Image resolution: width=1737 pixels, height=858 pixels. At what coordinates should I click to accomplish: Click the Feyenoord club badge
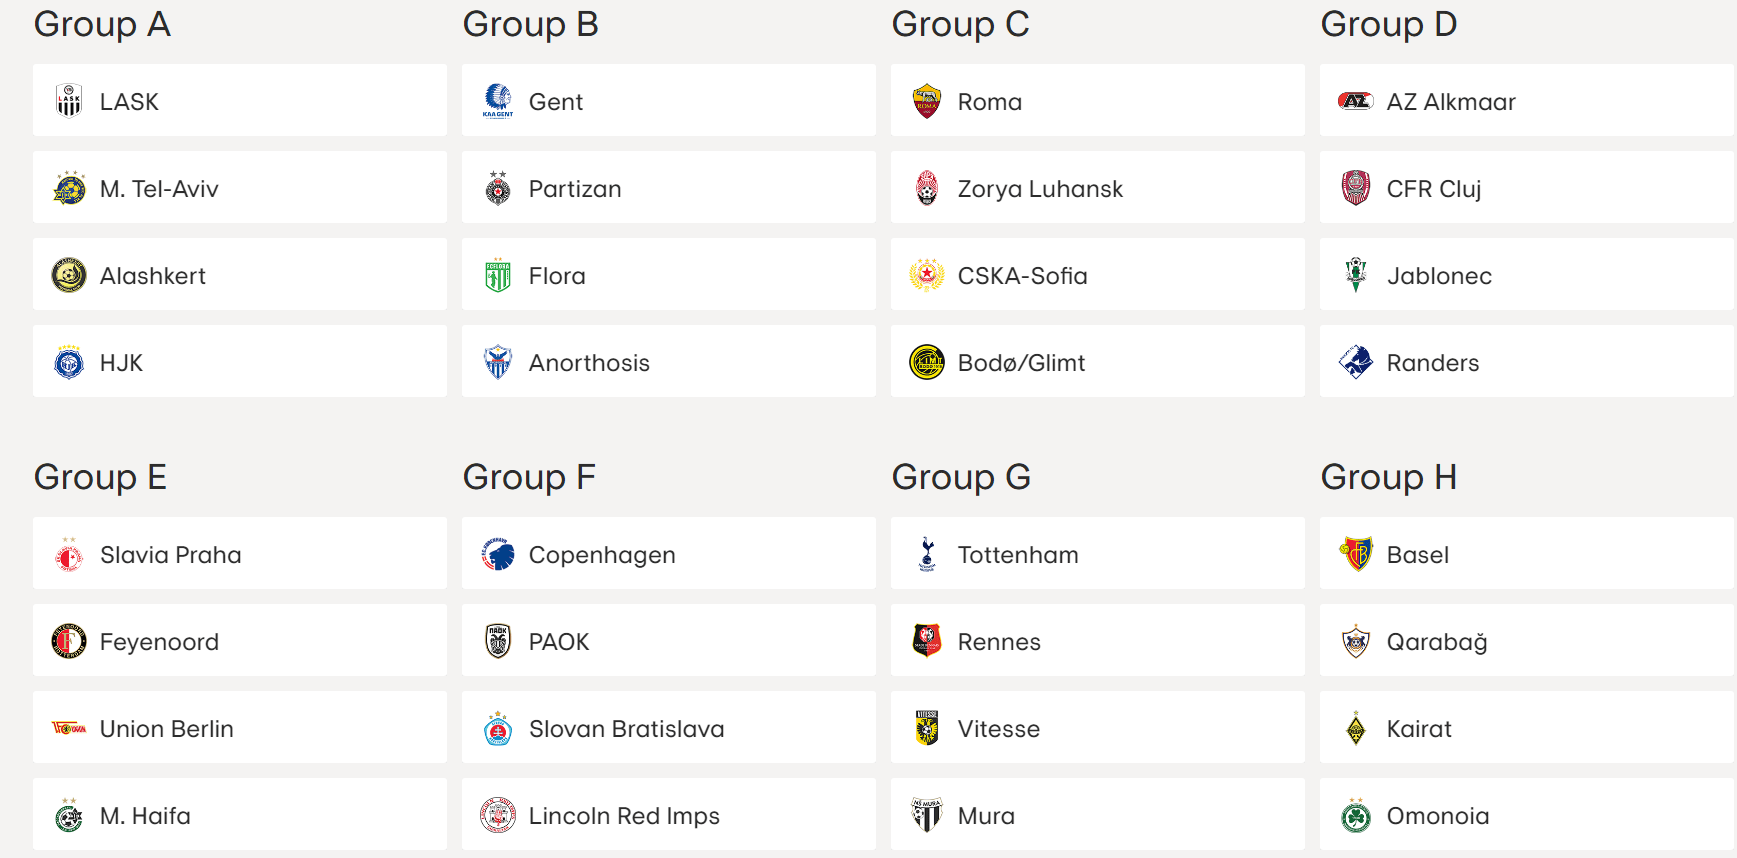click(67, 641)
